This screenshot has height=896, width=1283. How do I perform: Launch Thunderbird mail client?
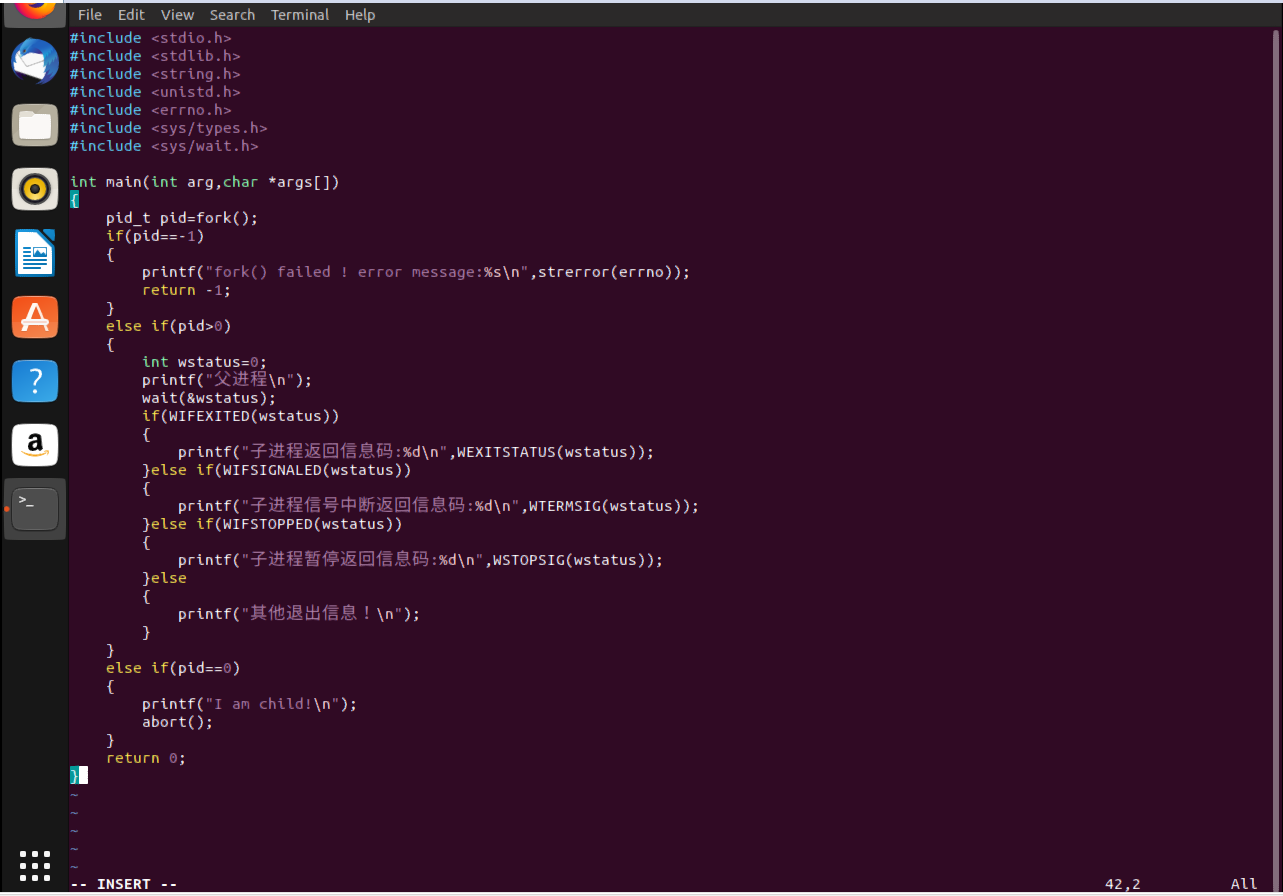pos(35,61)
